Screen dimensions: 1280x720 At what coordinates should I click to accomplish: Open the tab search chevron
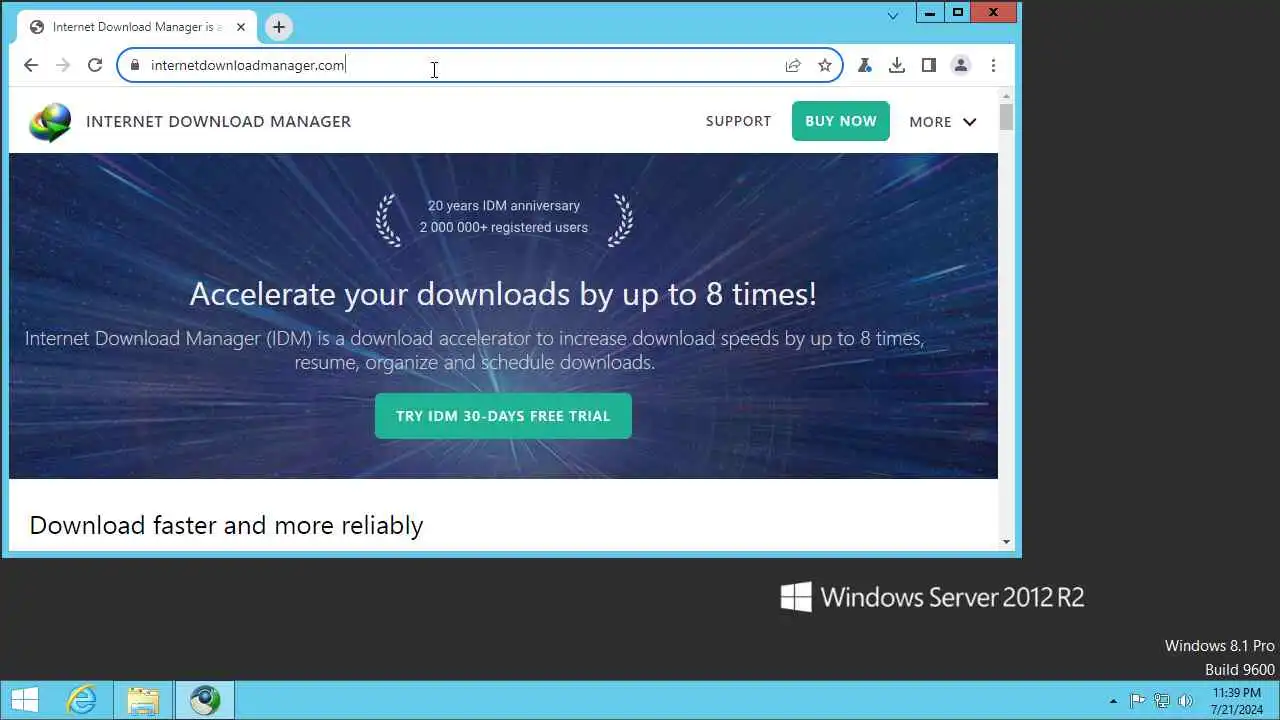[893, 15]
